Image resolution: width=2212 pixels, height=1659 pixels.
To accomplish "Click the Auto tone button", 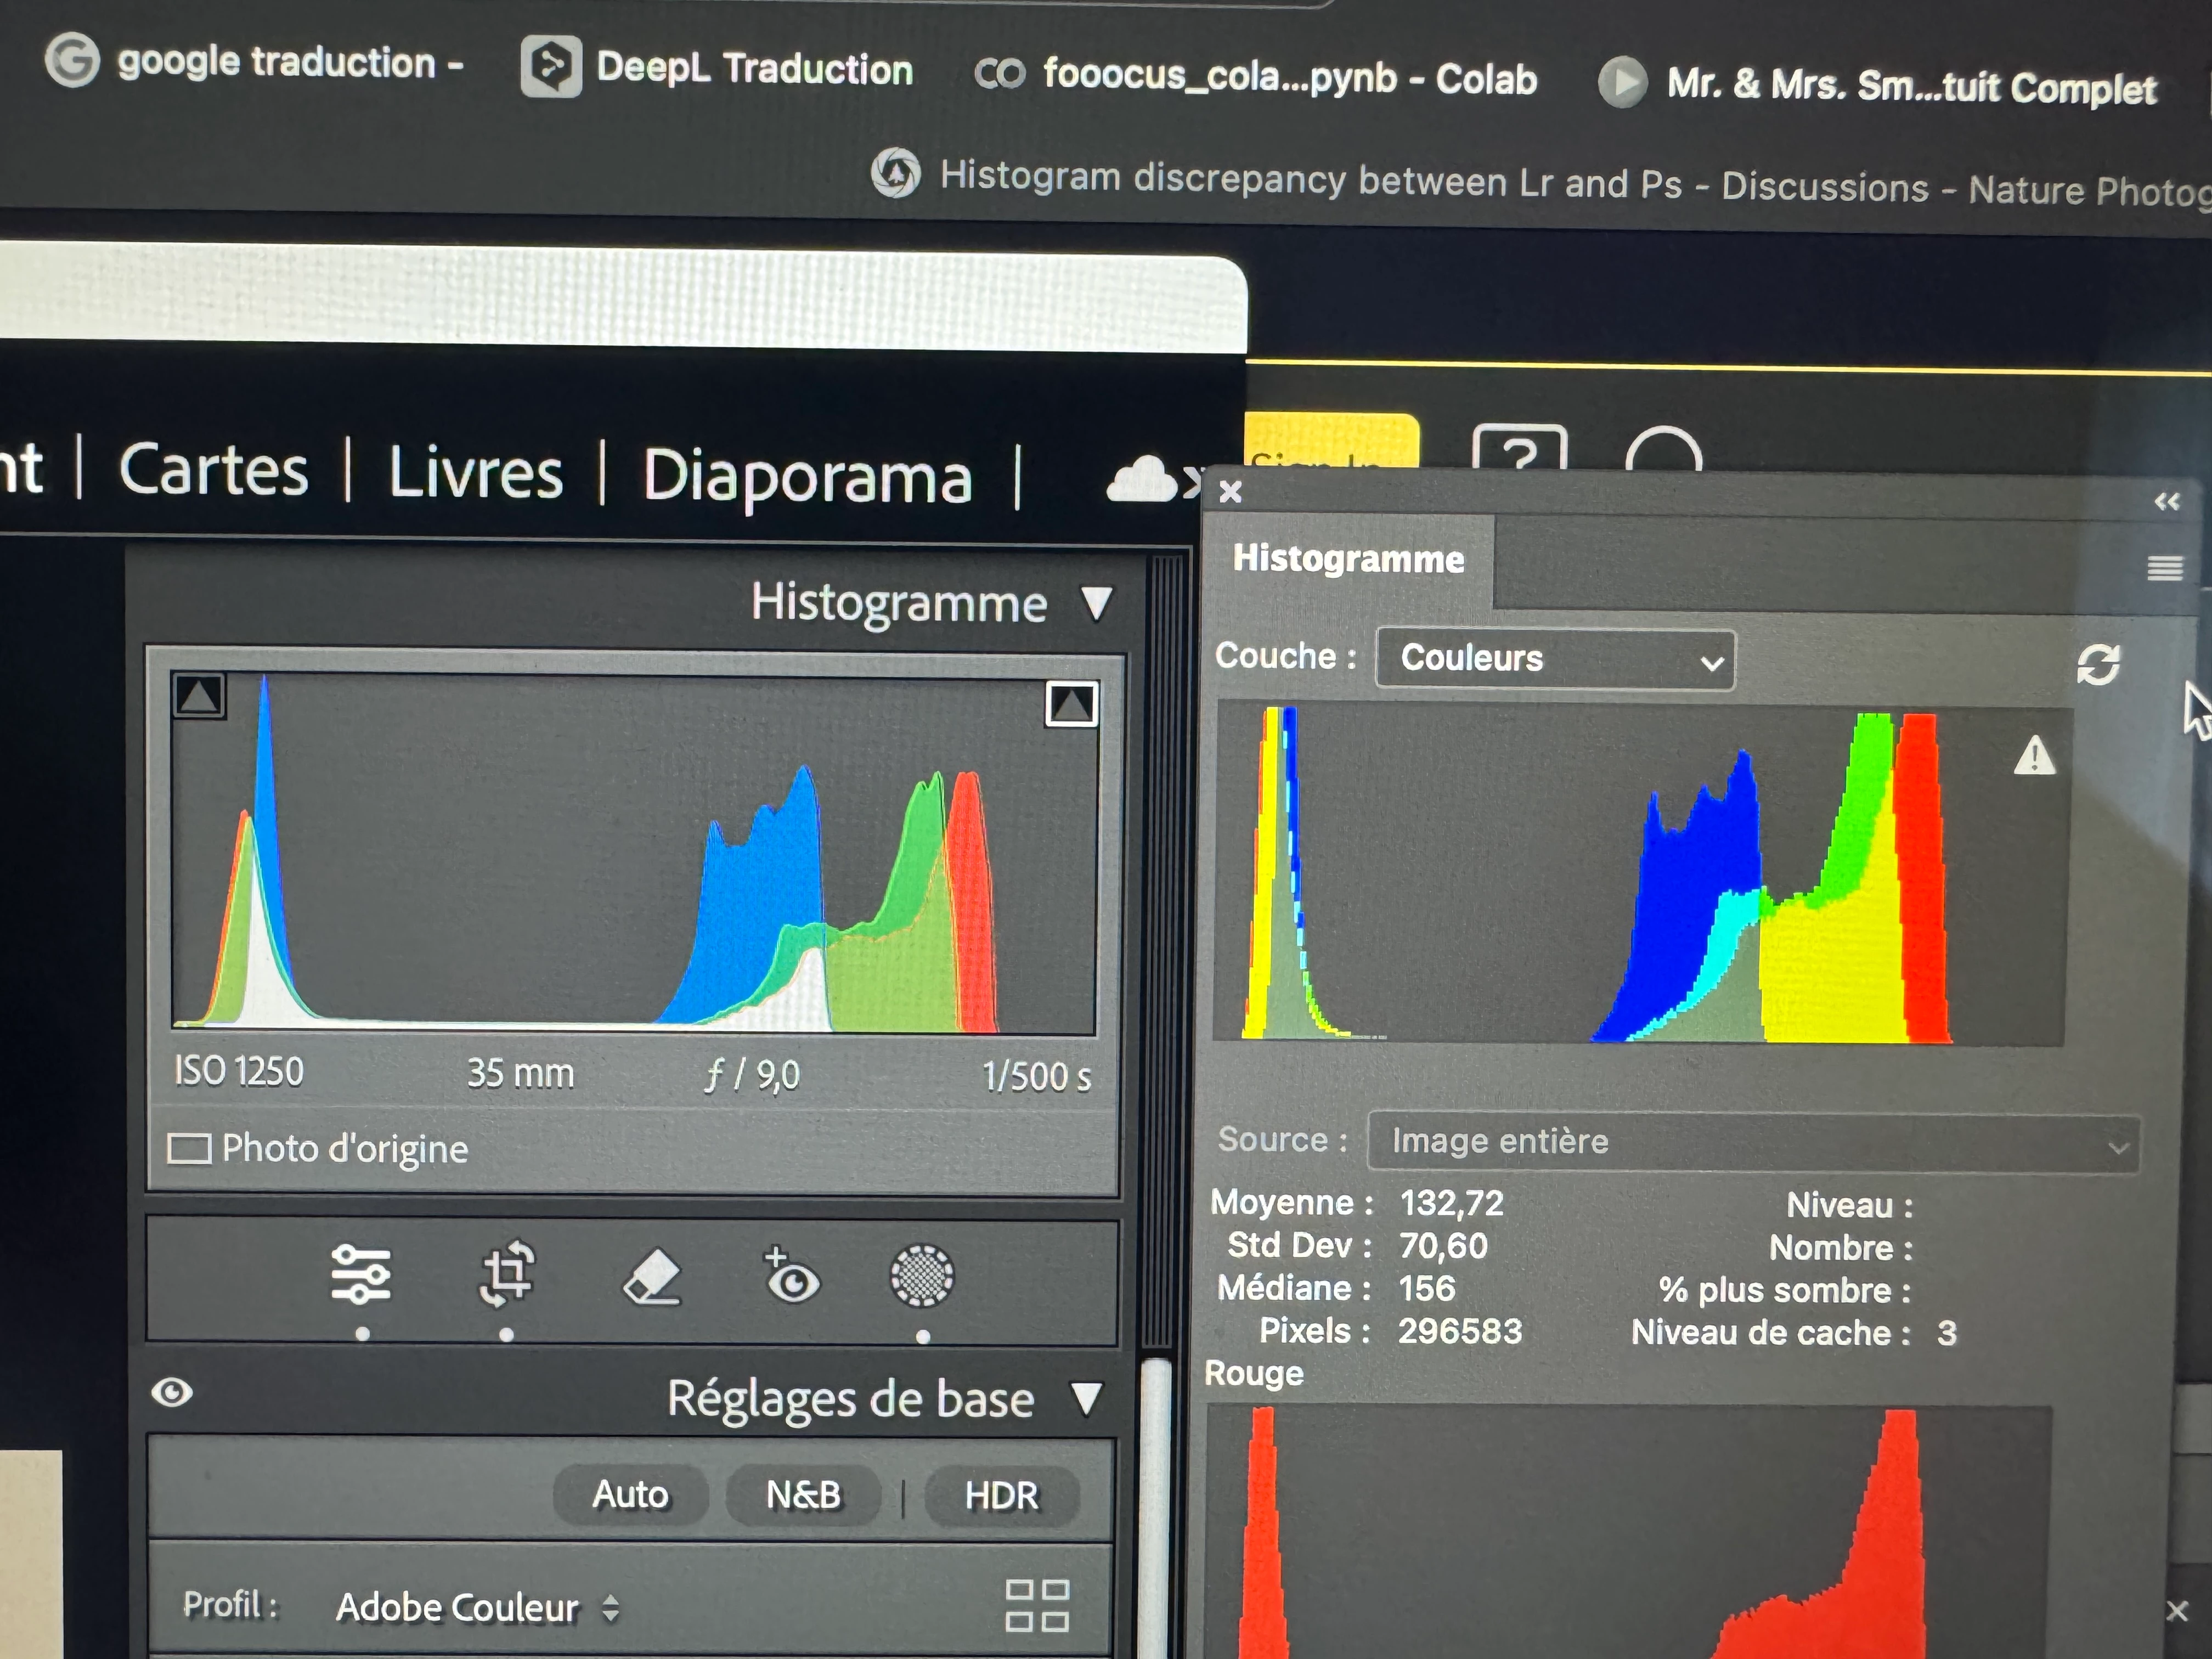I will [x=630, y=1494].
